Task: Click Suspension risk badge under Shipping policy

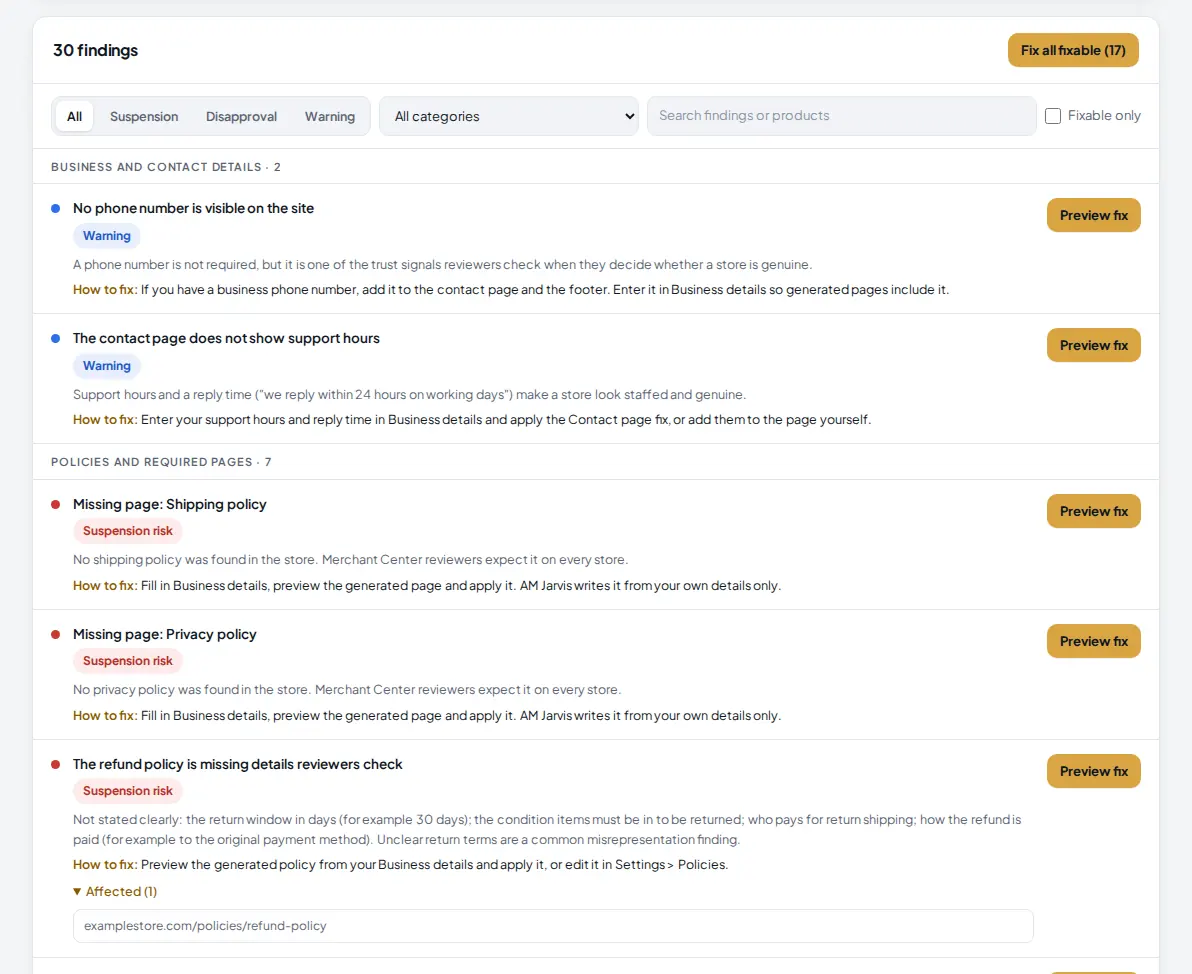Action: coord(128,531)
